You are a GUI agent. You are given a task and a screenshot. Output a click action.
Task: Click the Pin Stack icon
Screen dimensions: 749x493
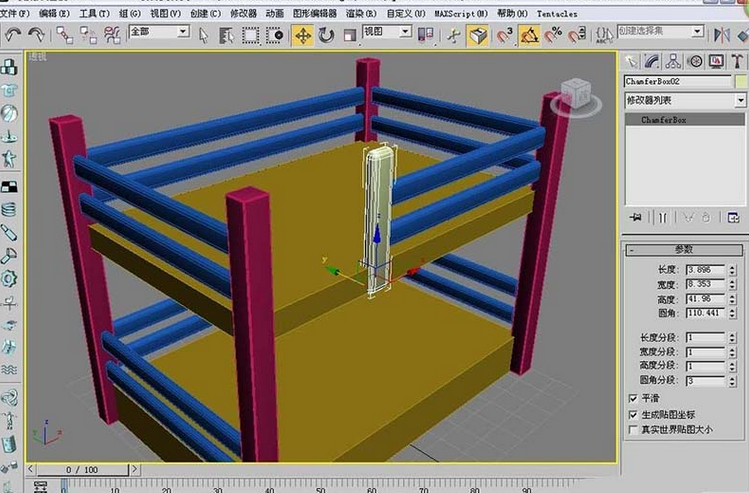click(636, 218)
